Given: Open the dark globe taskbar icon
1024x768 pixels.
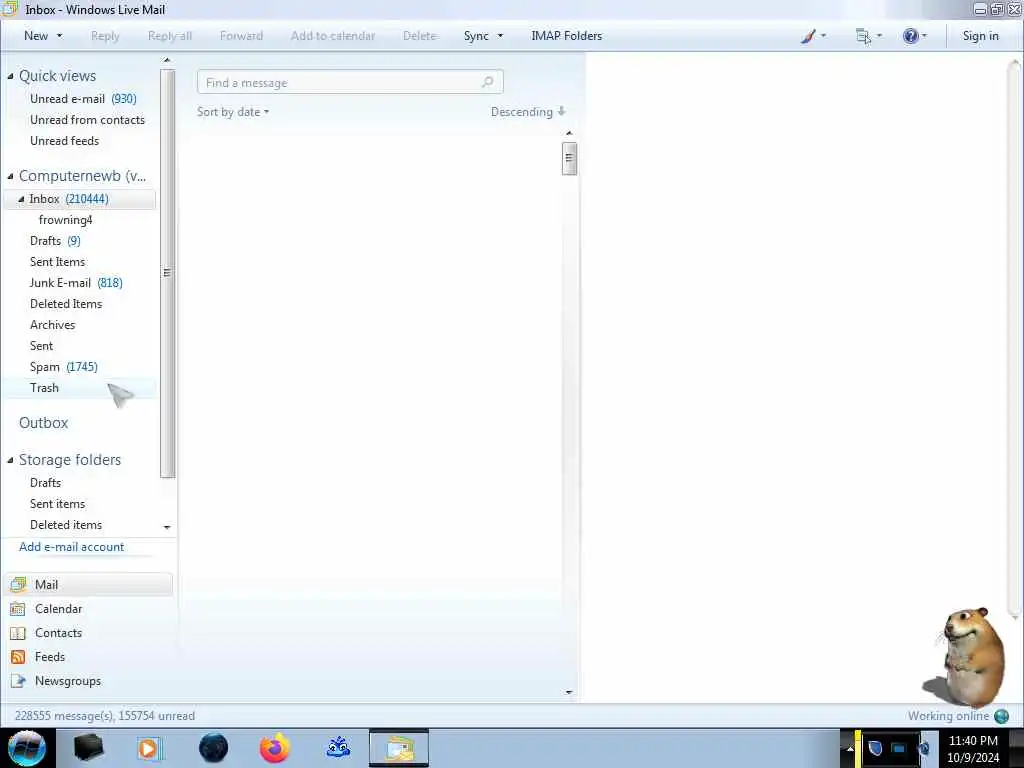Looking at the screenshot, I should point(214,748).
